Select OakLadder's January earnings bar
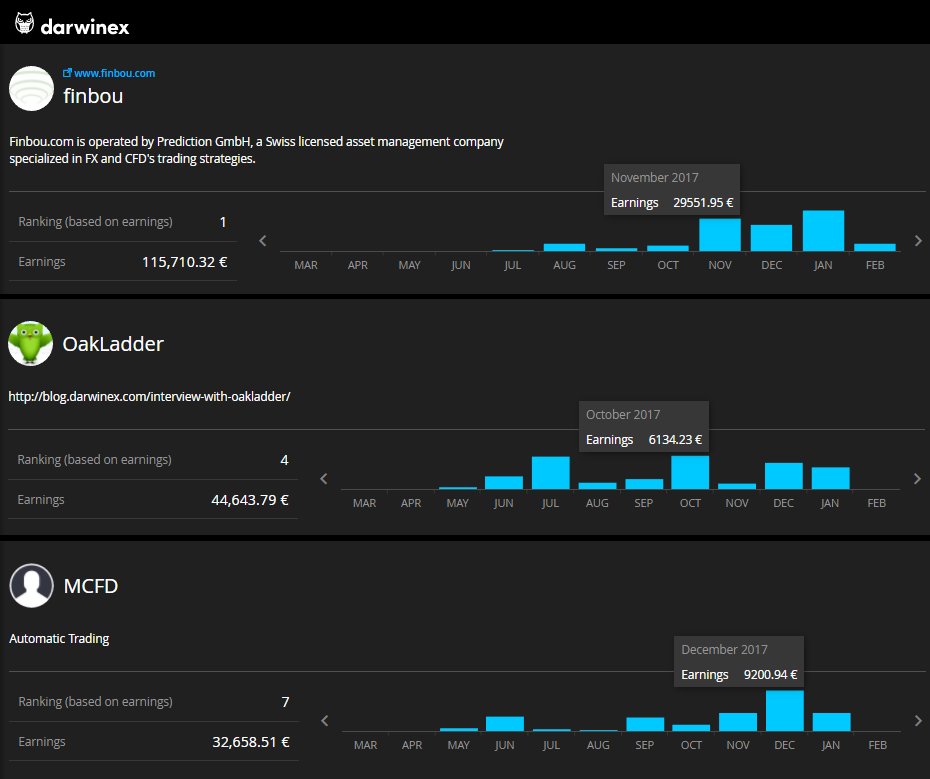The width and height of the screenshot is (930, 779). (x=830, y=478)
